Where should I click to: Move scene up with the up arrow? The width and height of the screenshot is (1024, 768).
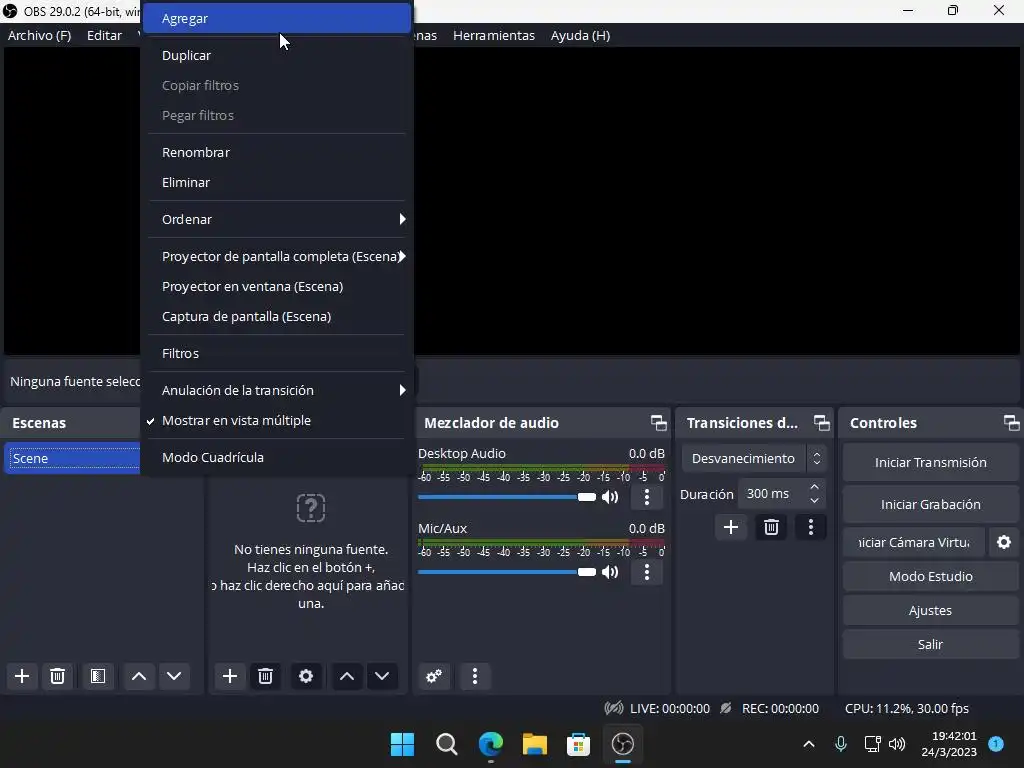tap(138, 676)
